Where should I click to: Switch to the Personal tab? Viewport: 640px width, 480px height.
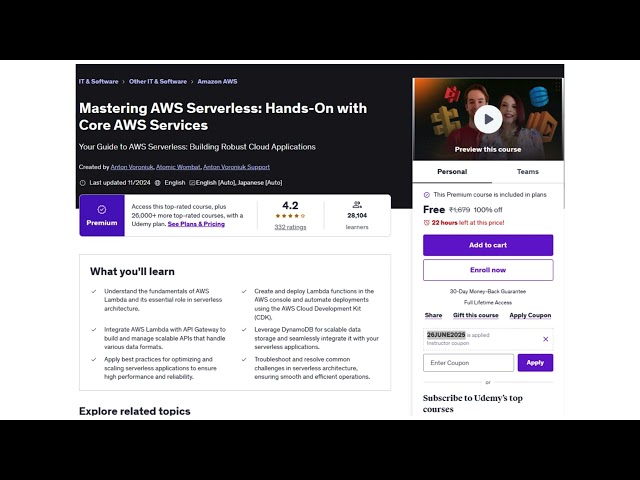(x=452, y=172)
